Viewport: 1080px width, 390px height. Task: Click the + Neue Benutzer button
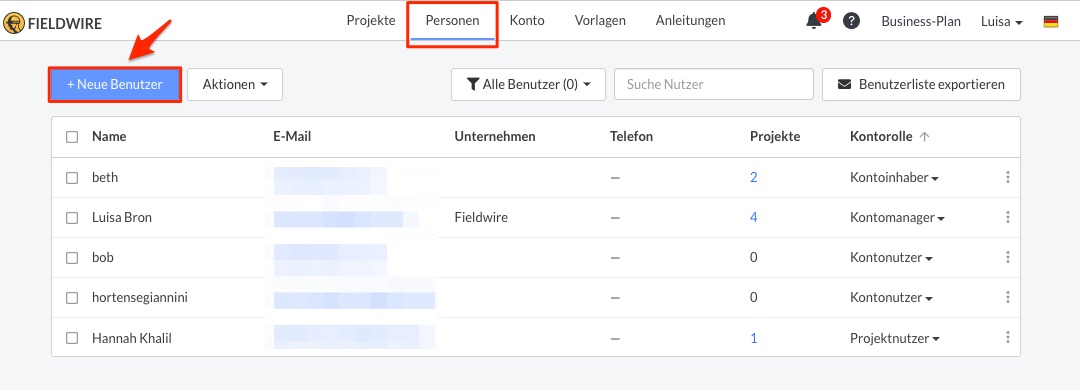[x=115, y=85]
